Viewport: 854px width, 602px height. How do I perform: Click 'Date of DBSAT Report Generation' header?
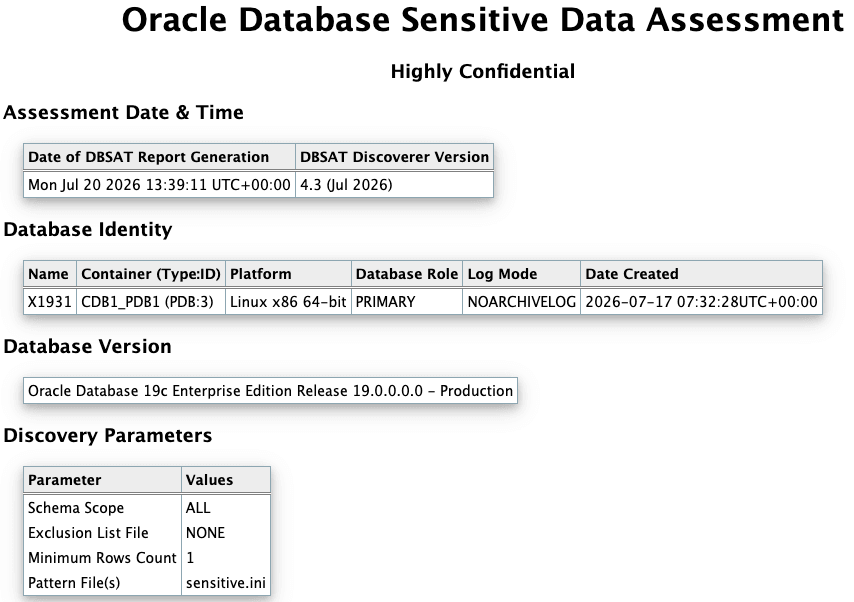(159, 157)
